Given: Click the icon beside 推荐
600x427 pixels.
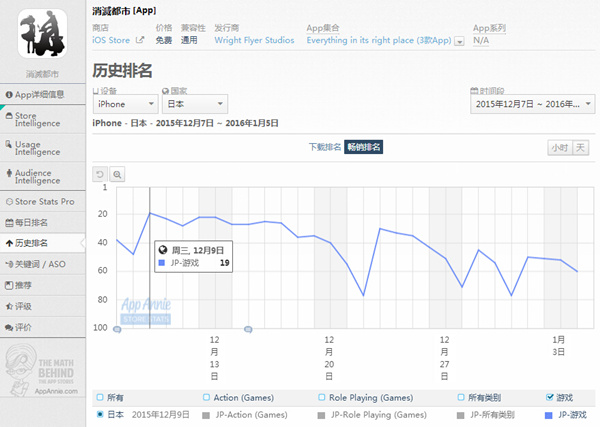Looking at the screenshot, I should (9, 285).
